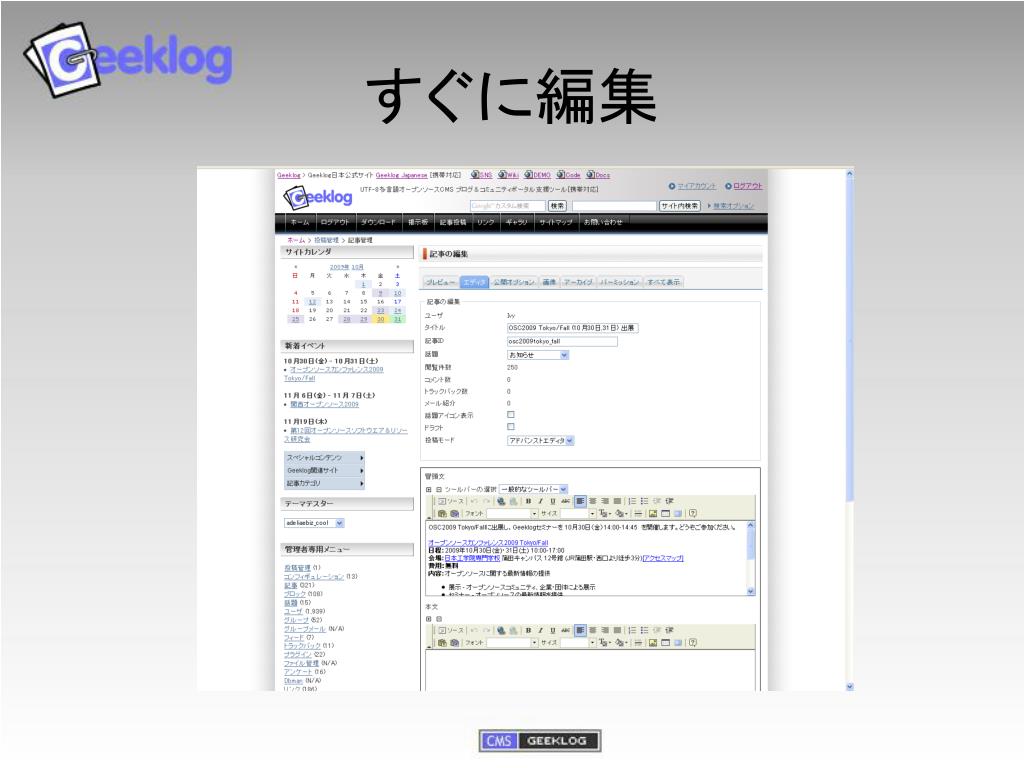This screenshot has width=1024, height=768.
Task: Toggle Underline in the 冒頭文 editor toolbar
Action: tap(552, 501)
